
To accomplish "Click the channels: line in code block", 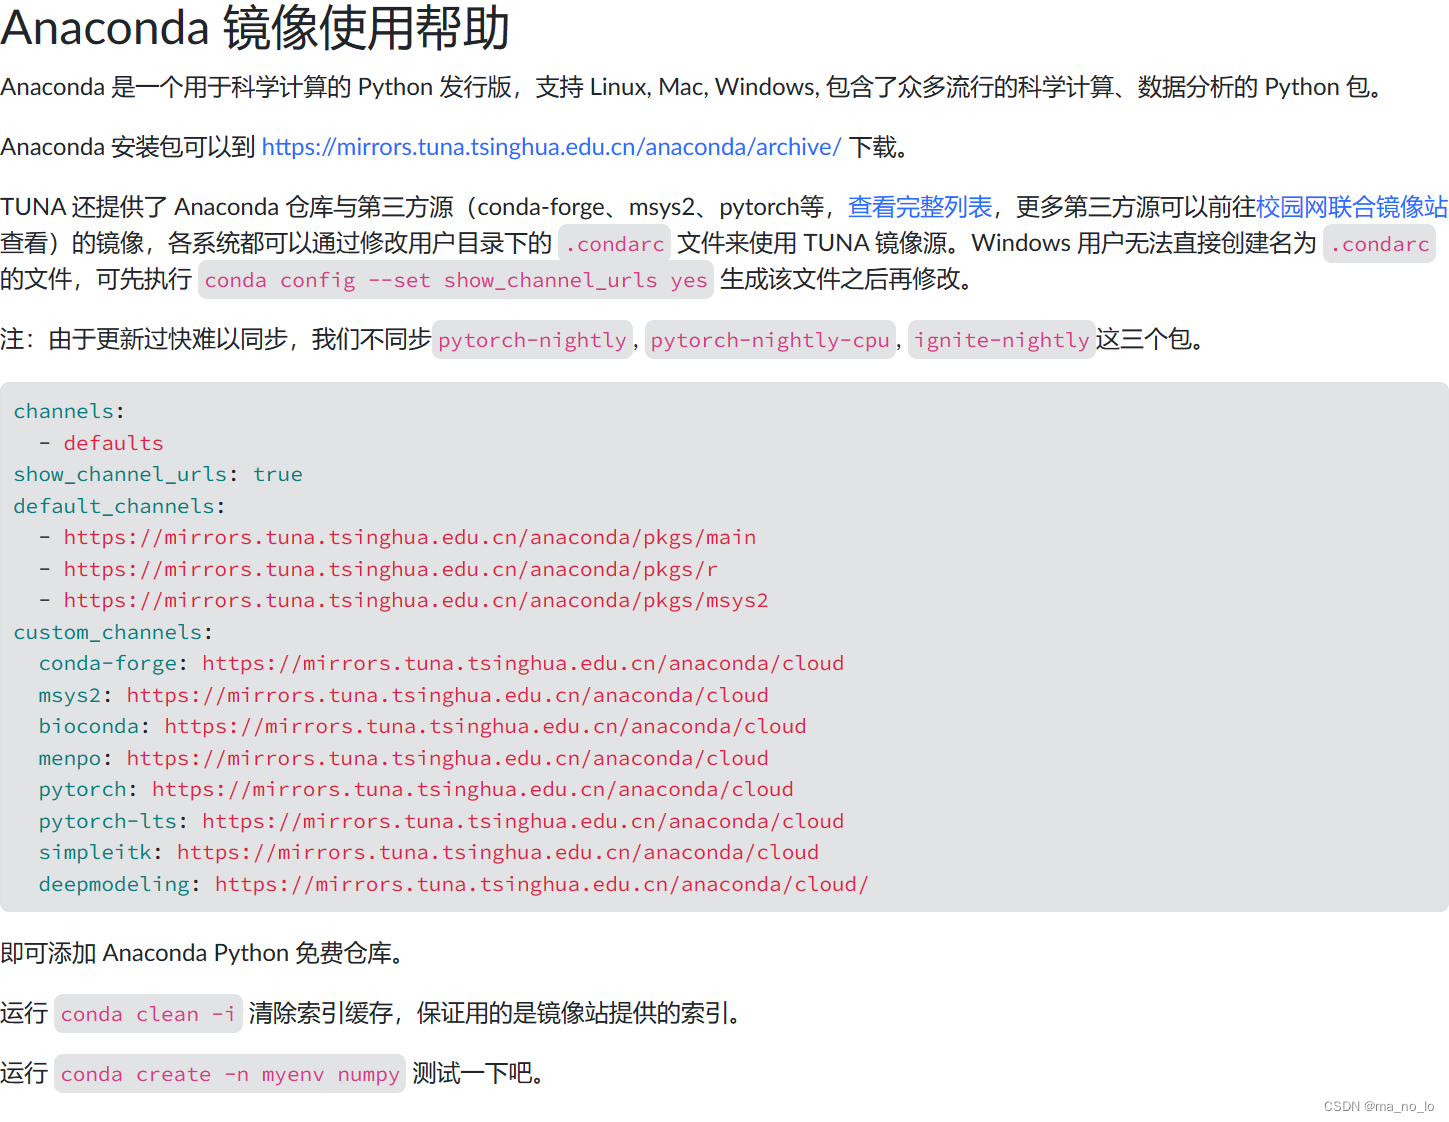I will [69, 411].
